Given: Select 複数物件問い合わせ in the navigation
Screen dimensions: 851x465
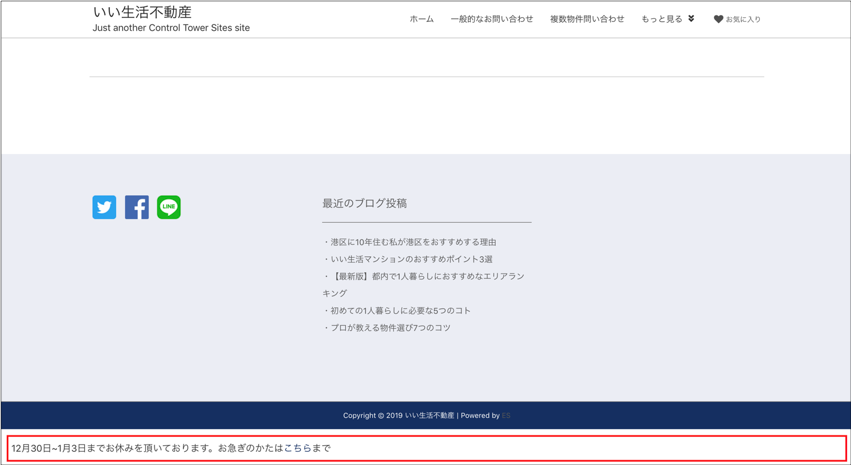Looking at the screenshot, I should (586, 19).
